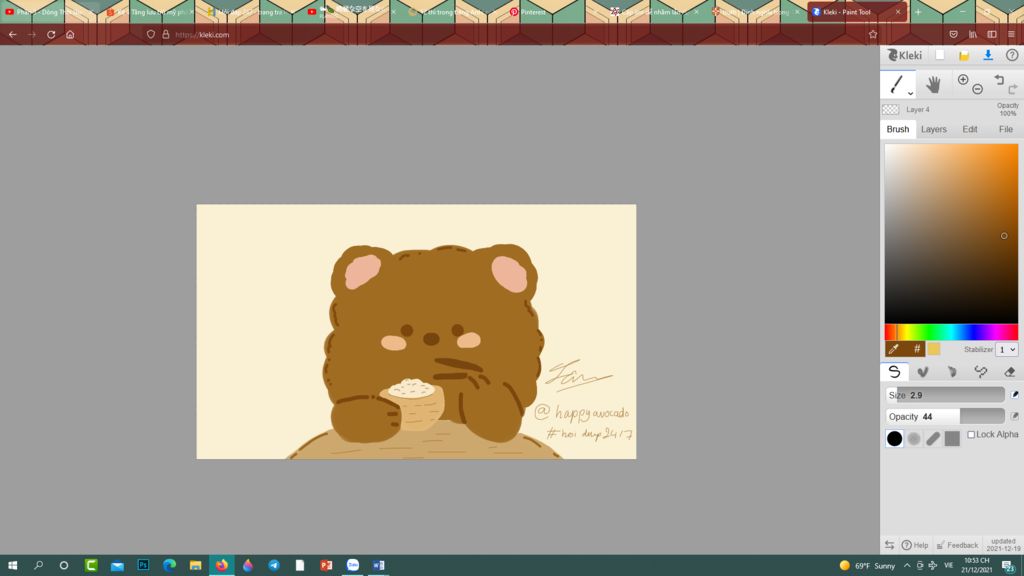Open the Stabilizer dropdown
Viewport: 1024px width, 576px height.
[1006, 349]
